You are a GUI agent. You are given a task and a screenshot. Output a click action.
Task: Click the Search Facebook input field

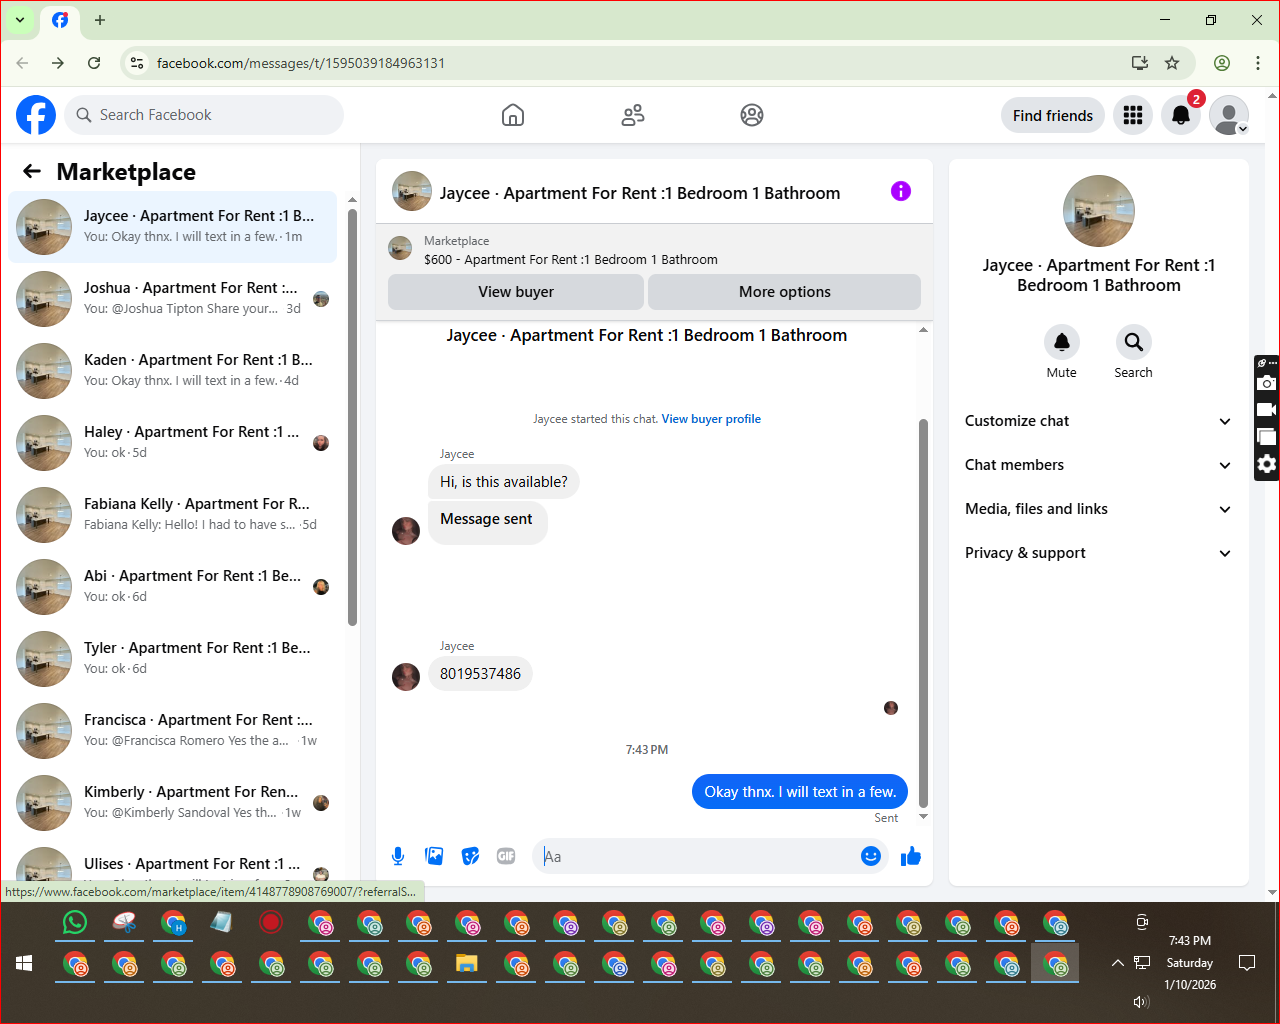pos(204,115)
